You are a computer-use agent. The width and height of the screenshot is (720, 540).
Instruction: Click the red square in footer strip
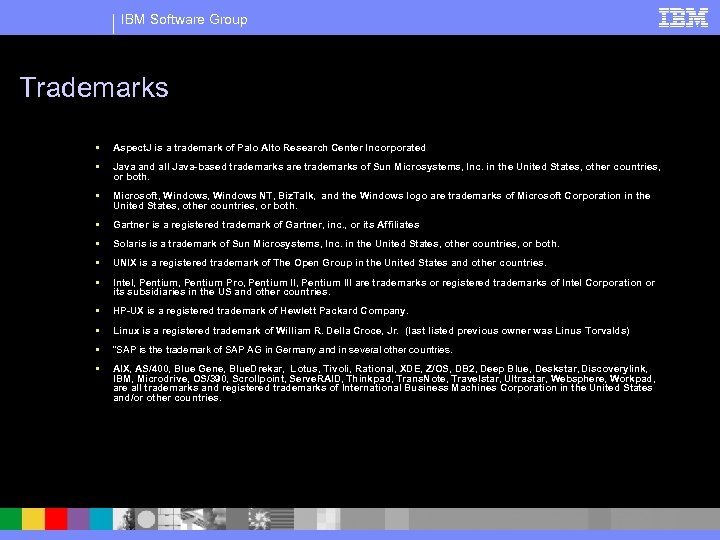pos(56,519)
